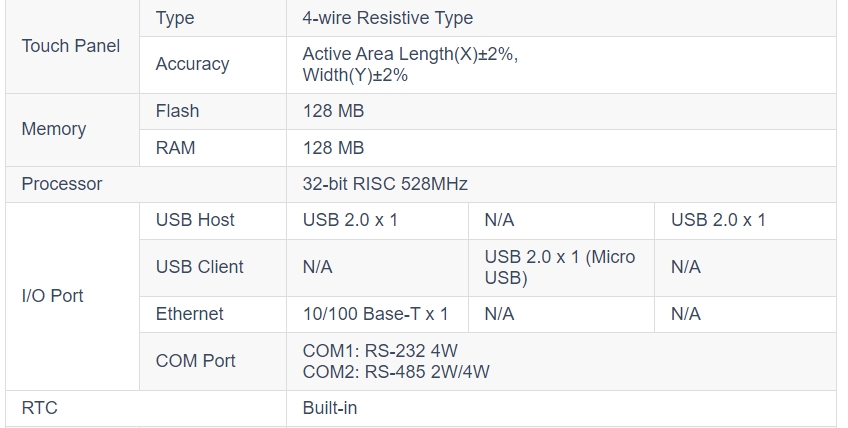Click the RTC row label
The width and height of the screenshot is (848, 428).
click(39, 408)
